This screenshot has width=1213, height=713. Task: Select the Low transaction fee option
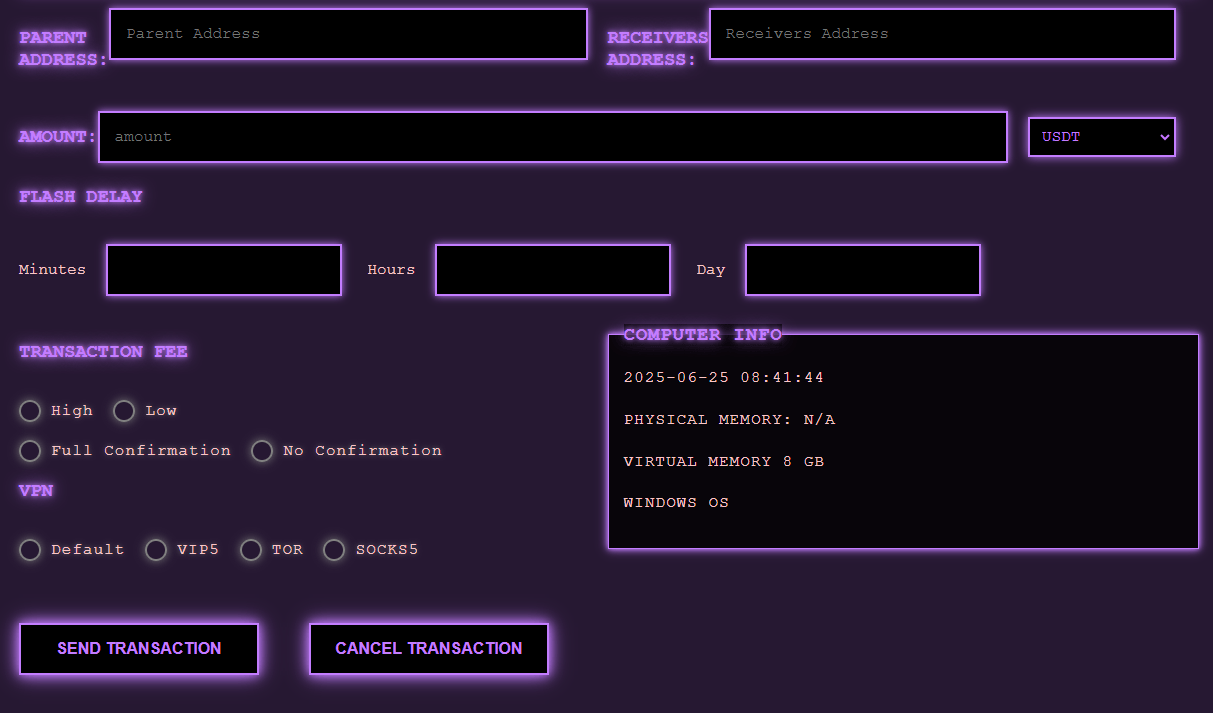124,411
